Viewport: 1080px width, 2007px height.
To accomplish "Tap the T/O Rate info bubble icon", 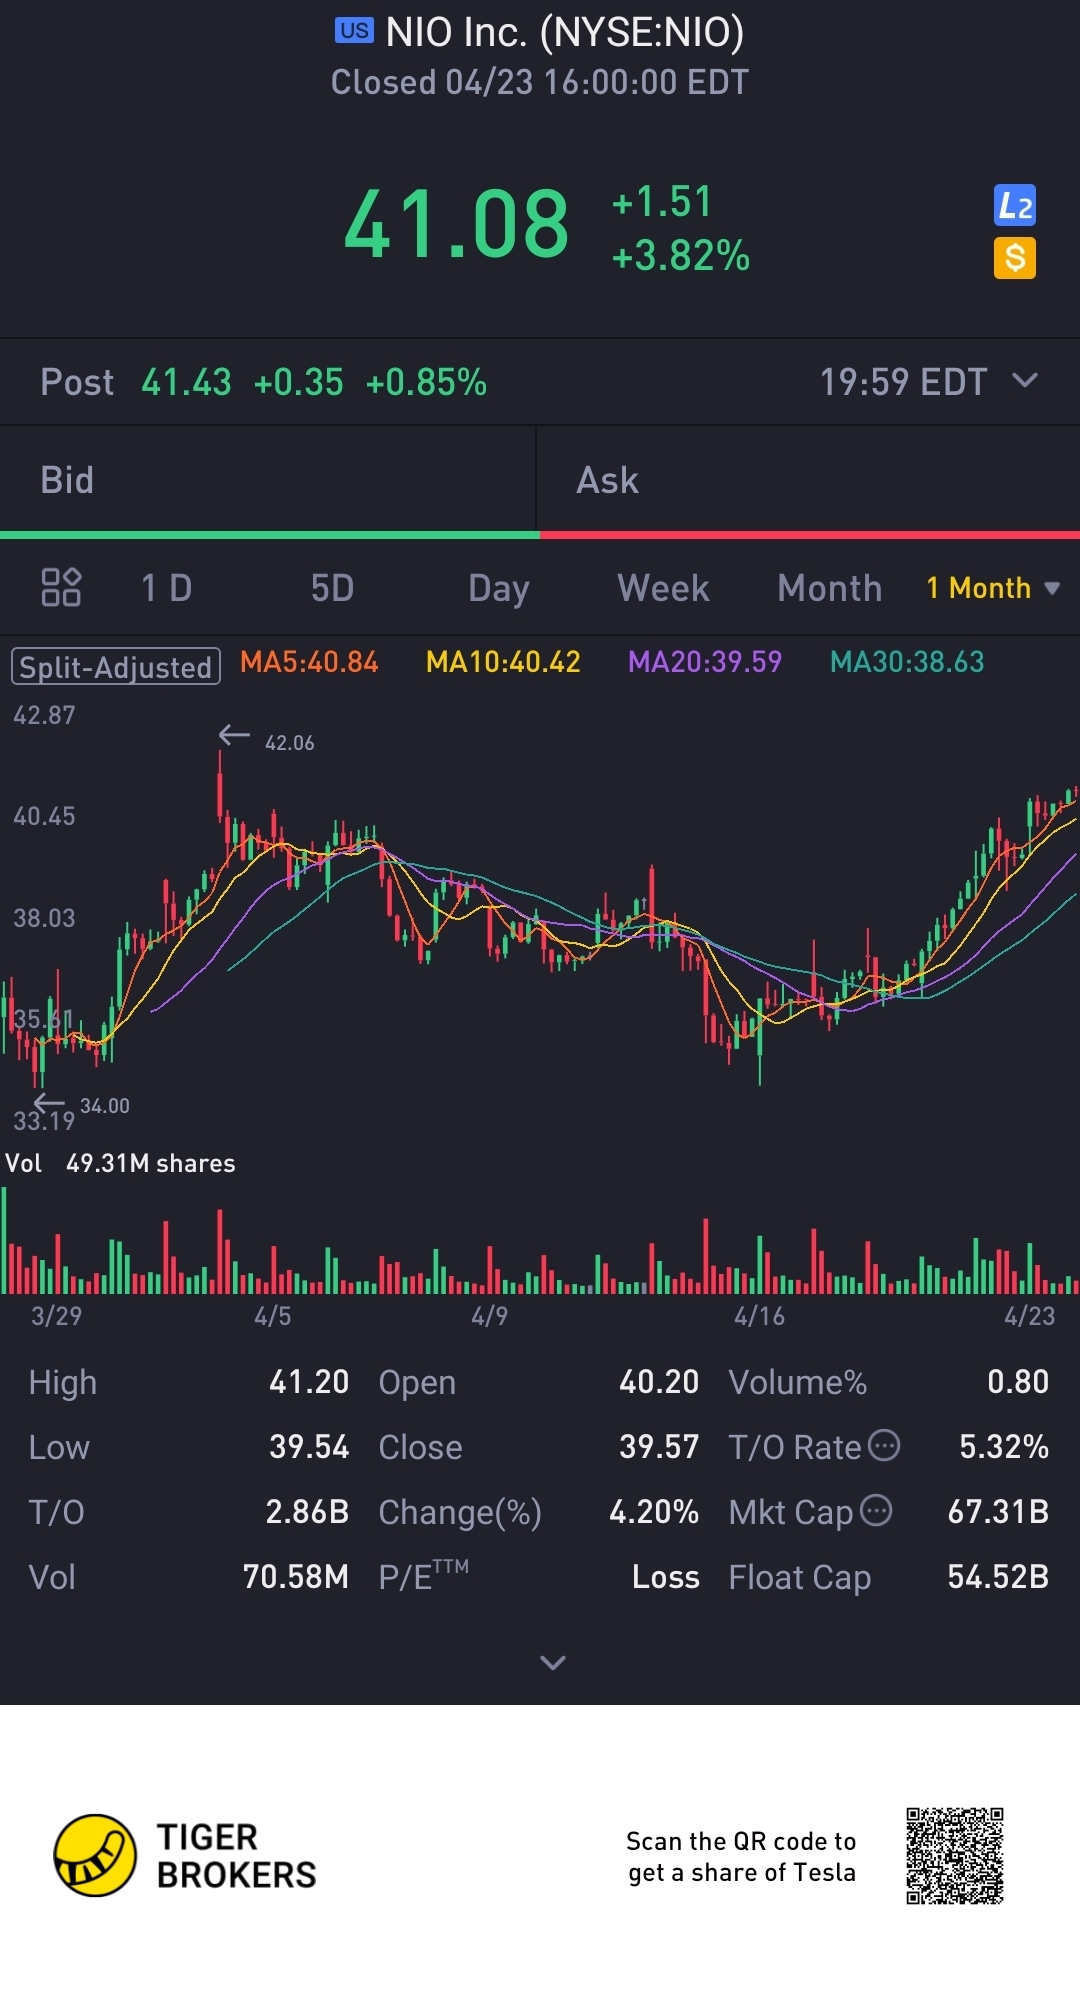I will click(884, 1445).
